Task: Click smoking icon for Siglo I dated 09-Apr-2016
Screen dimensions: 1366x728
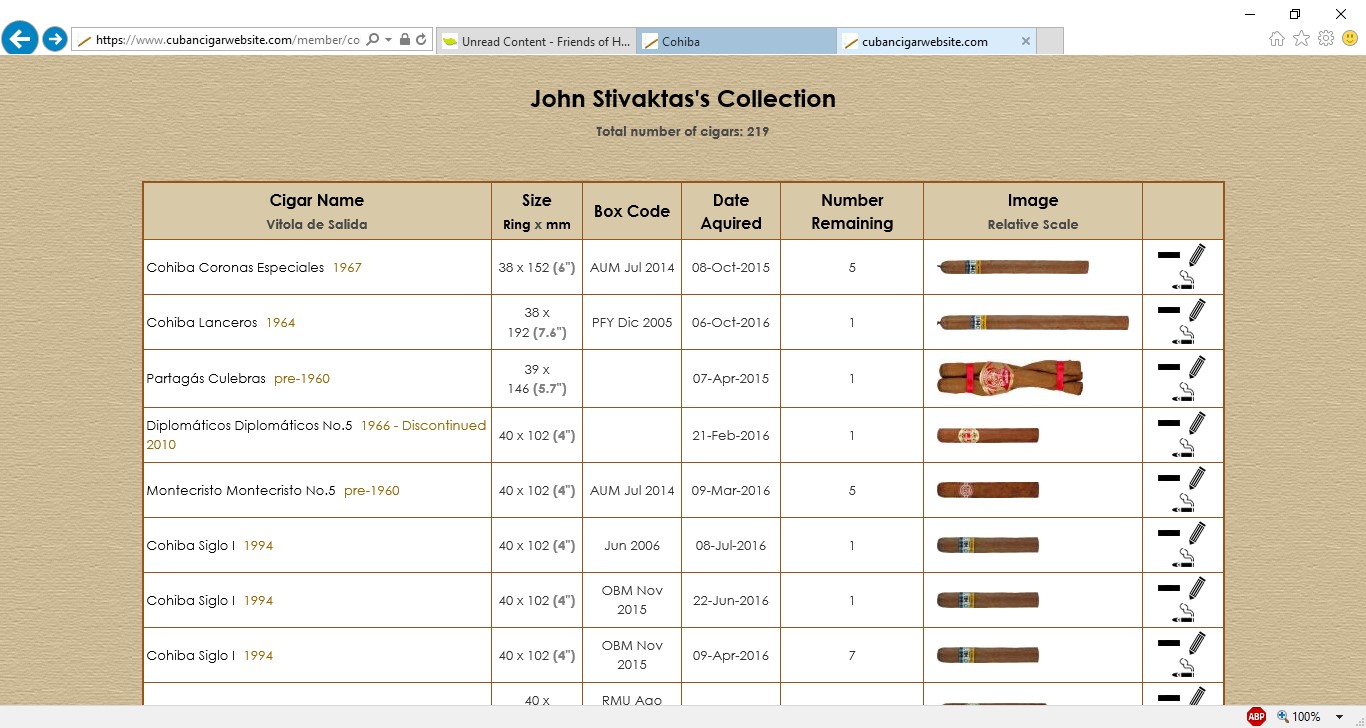Action: coord(1184,668)
